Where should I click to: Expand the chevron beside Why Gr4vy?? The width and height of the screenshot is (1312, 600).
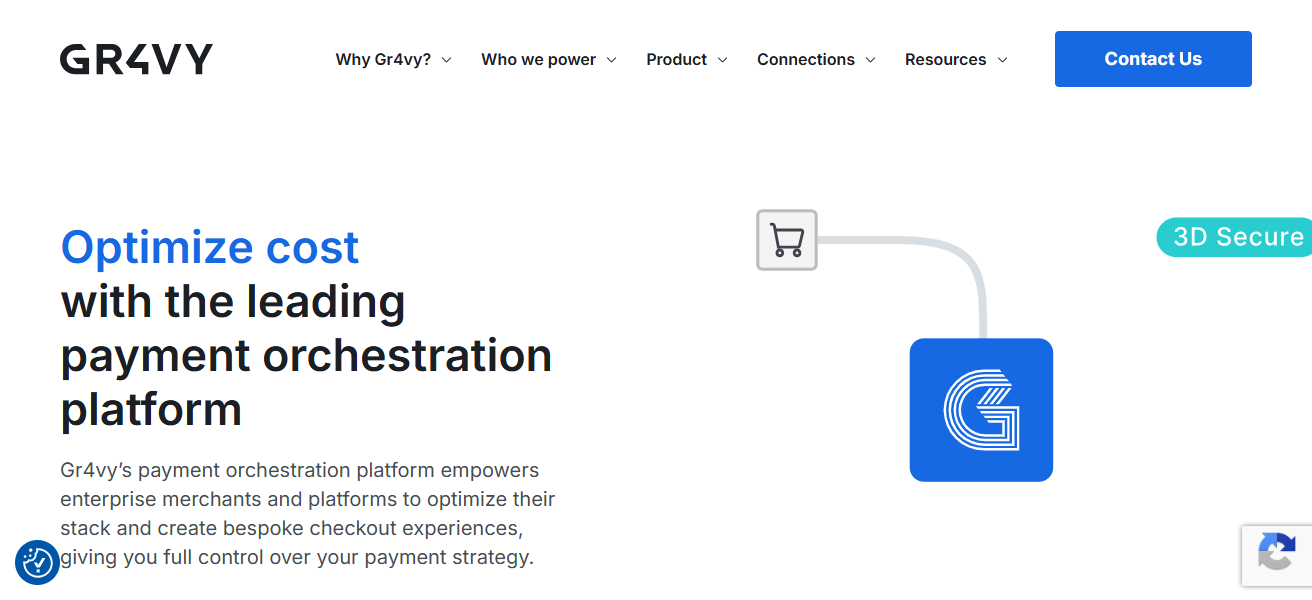coord(446,60)
